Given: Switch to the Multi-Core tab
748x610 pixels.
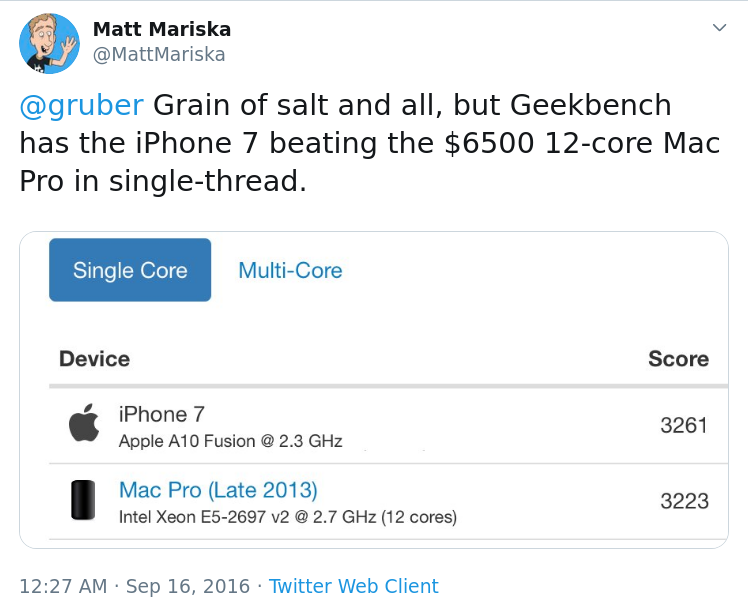Looking at the screenshot, I should tap(290, 270).
